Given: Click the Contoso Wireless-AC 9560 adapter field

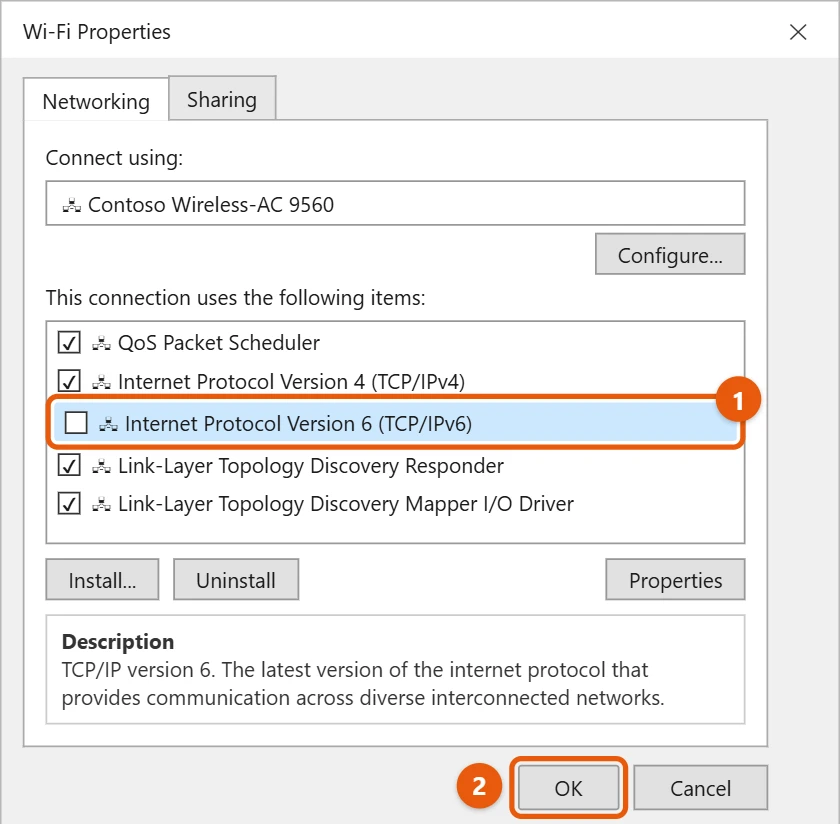Looking at the screenshot, I should pos(395,204).
